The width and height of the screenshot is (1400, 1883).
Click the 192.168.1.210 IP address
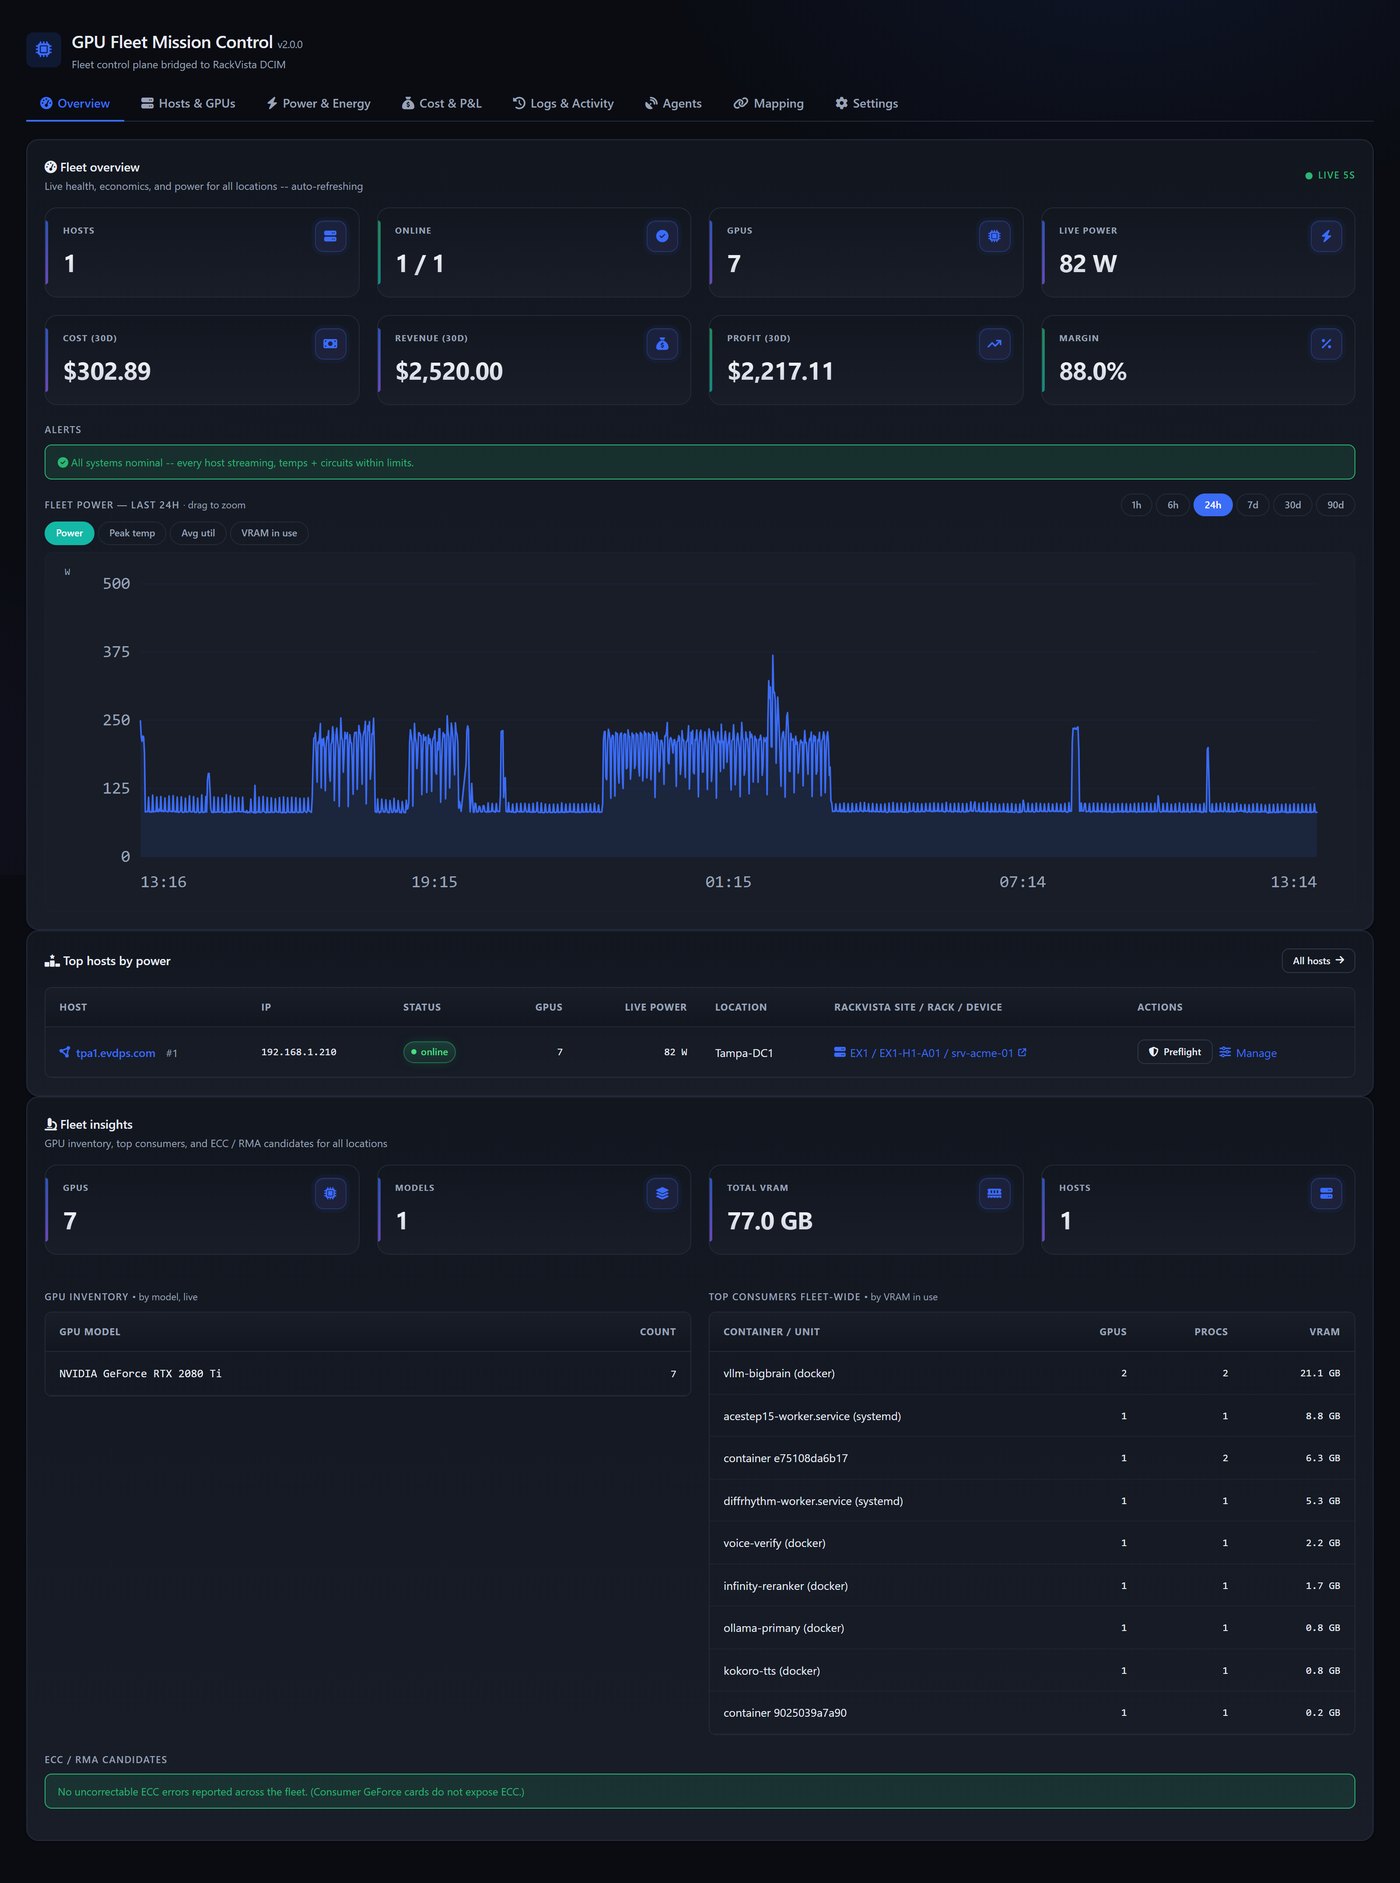click(x=298, y=1052)
